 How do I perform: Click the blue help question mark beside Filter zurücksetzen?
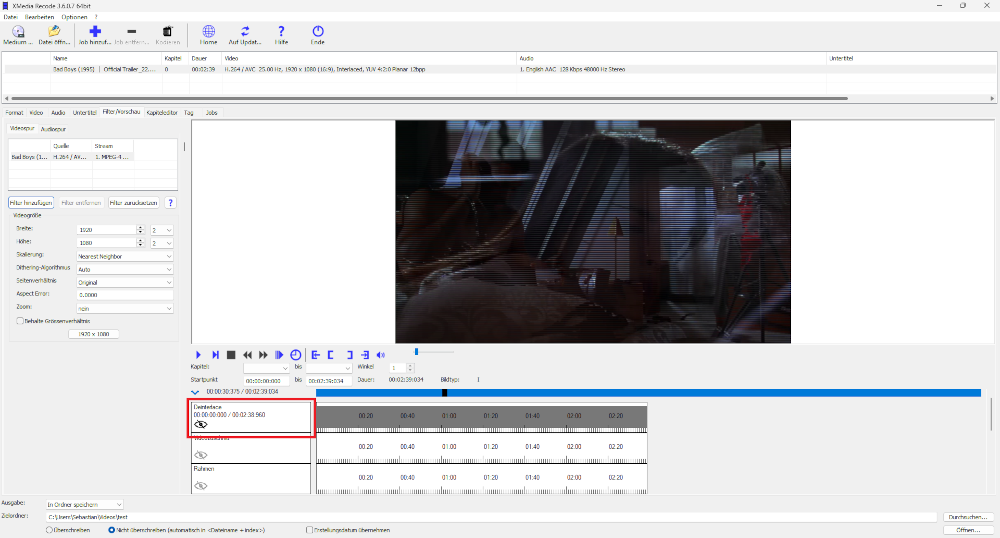click(x=170, y=203)
